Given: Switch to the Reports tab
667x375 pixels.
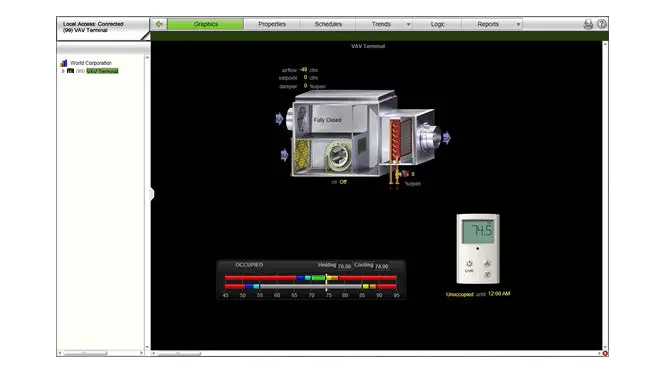Looking at the screenshot, I should click(487, 24).
